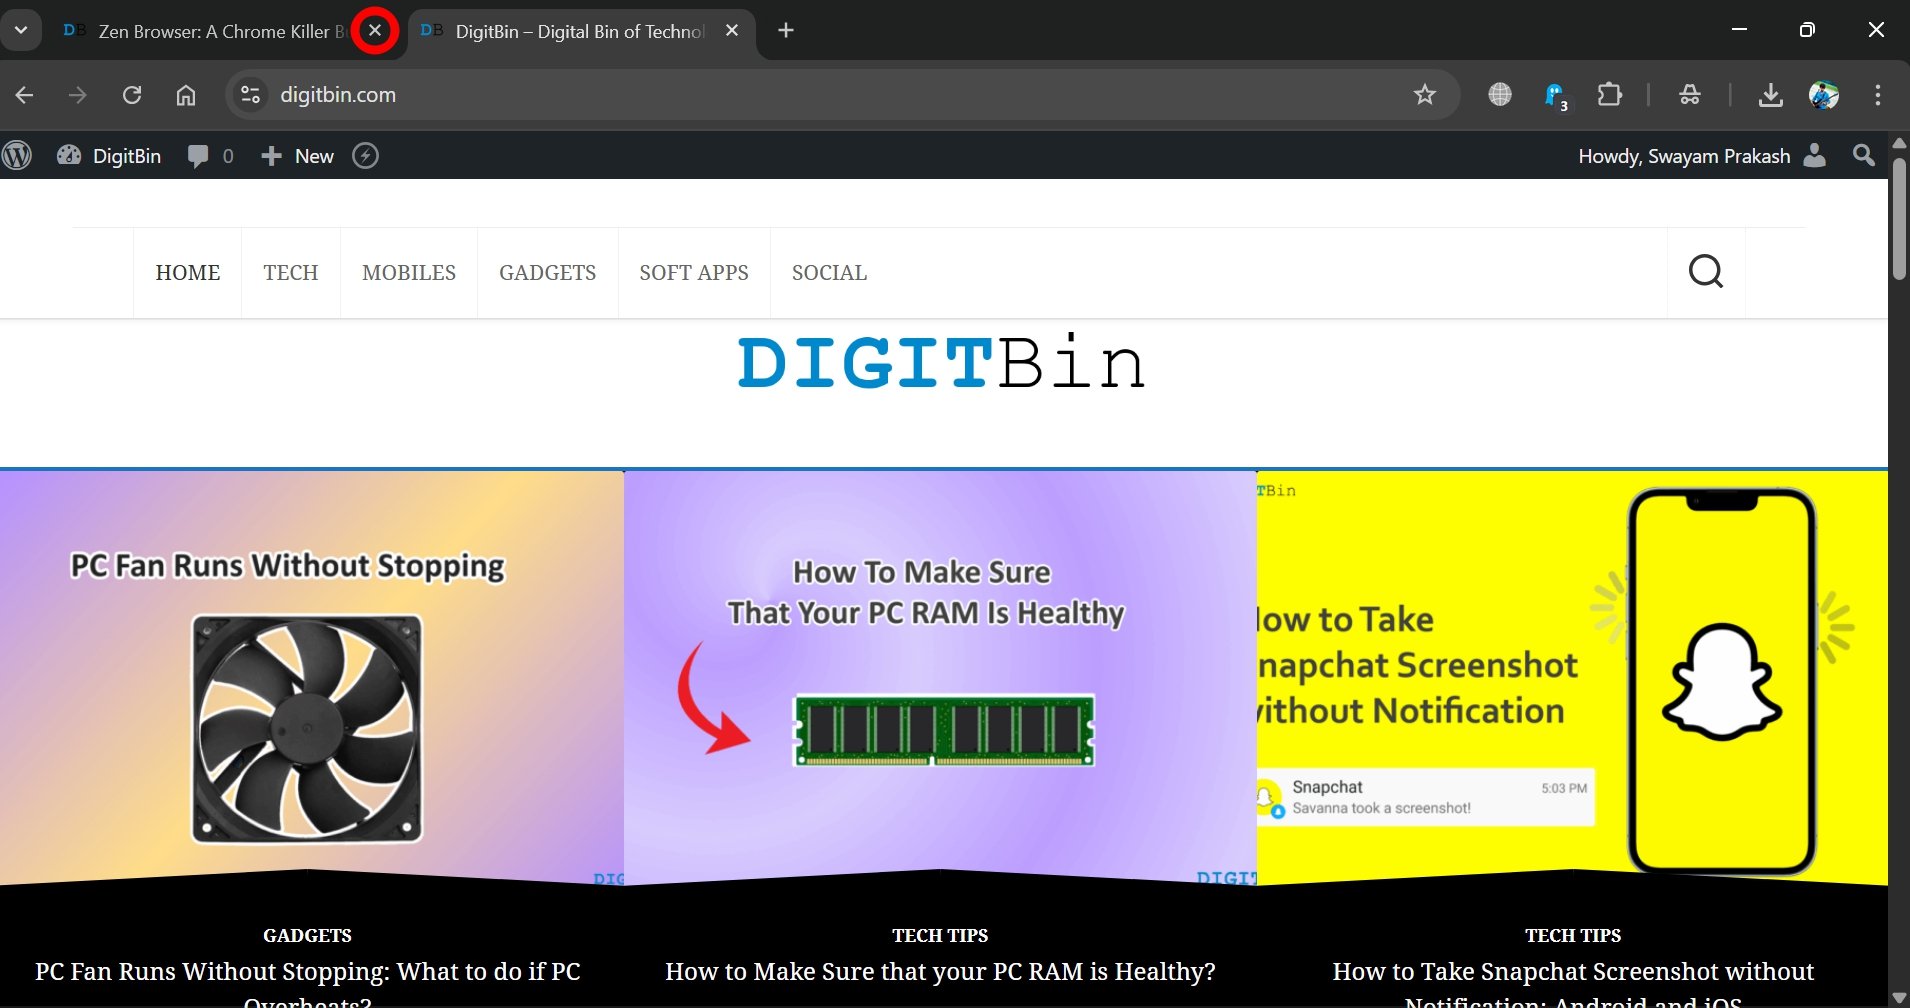Click TECH TIPS label above RAM article
The width and height of the screenshot is (1910, 1008).
point(940,936)
